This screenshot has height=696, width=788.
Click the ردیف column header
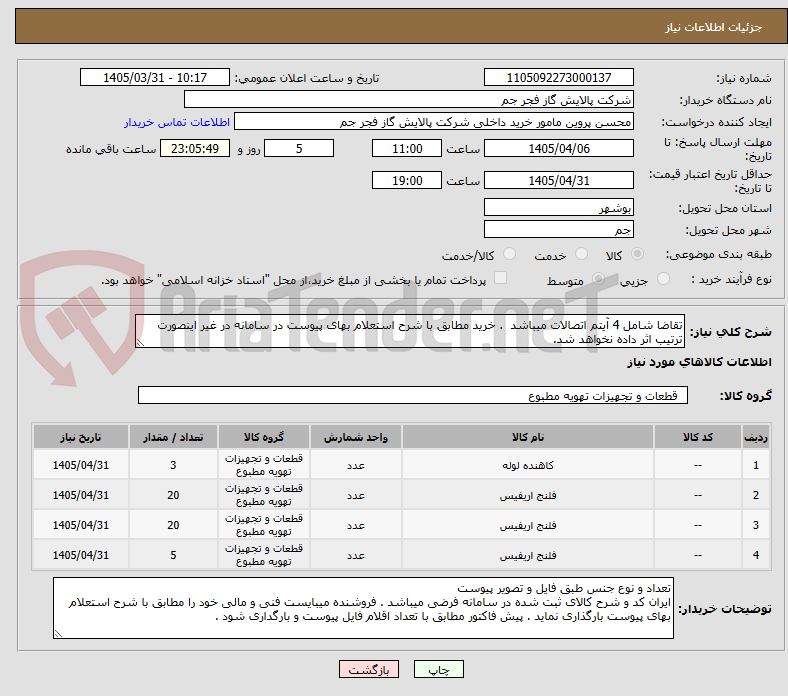755,437
